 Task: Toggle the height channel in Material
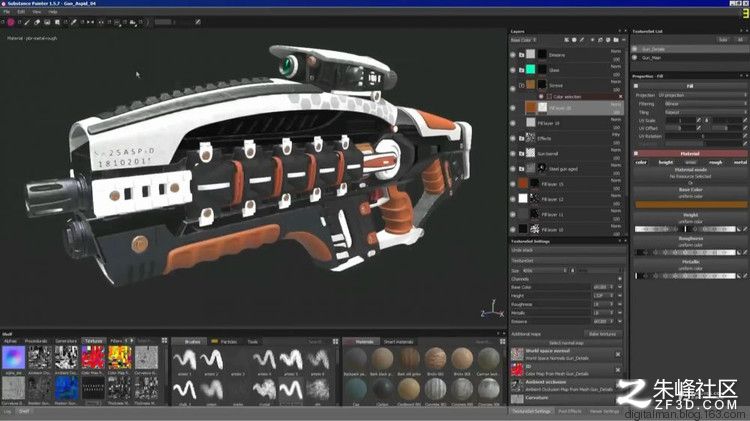(665, 163)
